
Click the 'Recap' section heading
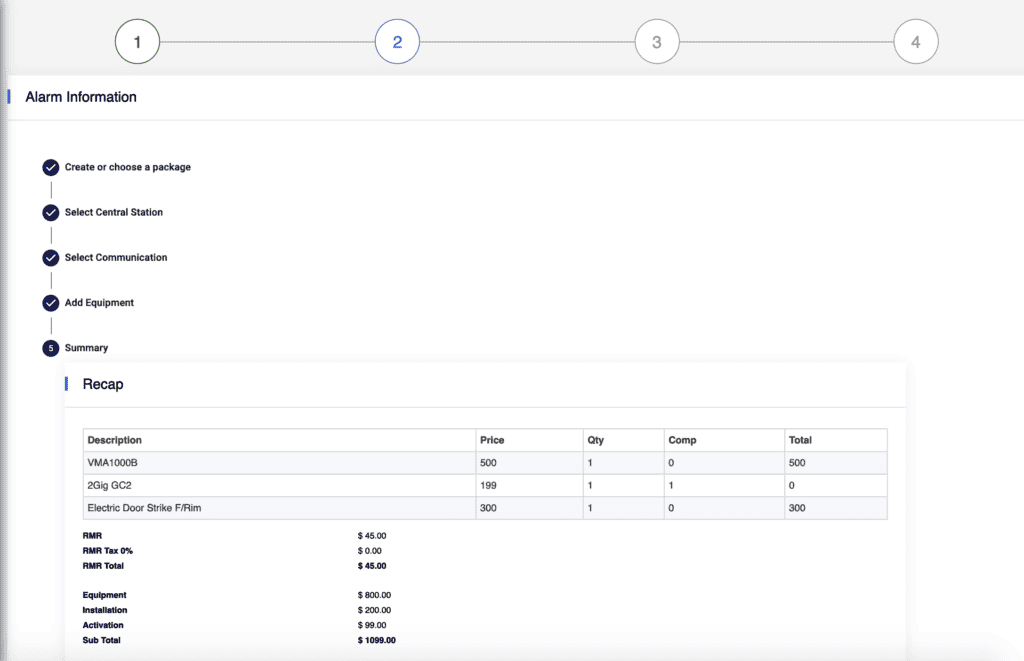click(x=103, y=384)
